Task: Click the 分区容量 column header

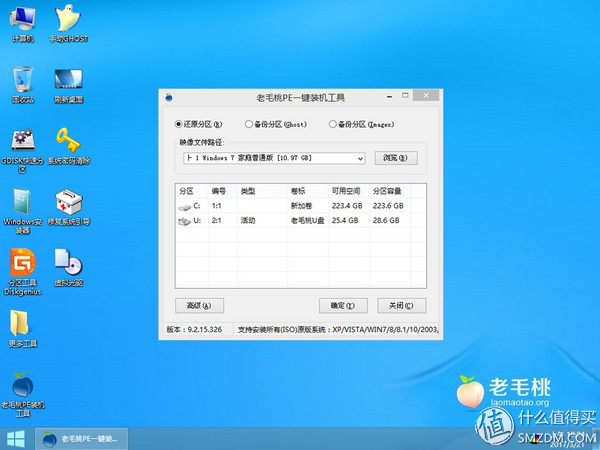Action: tap(390, 191)
